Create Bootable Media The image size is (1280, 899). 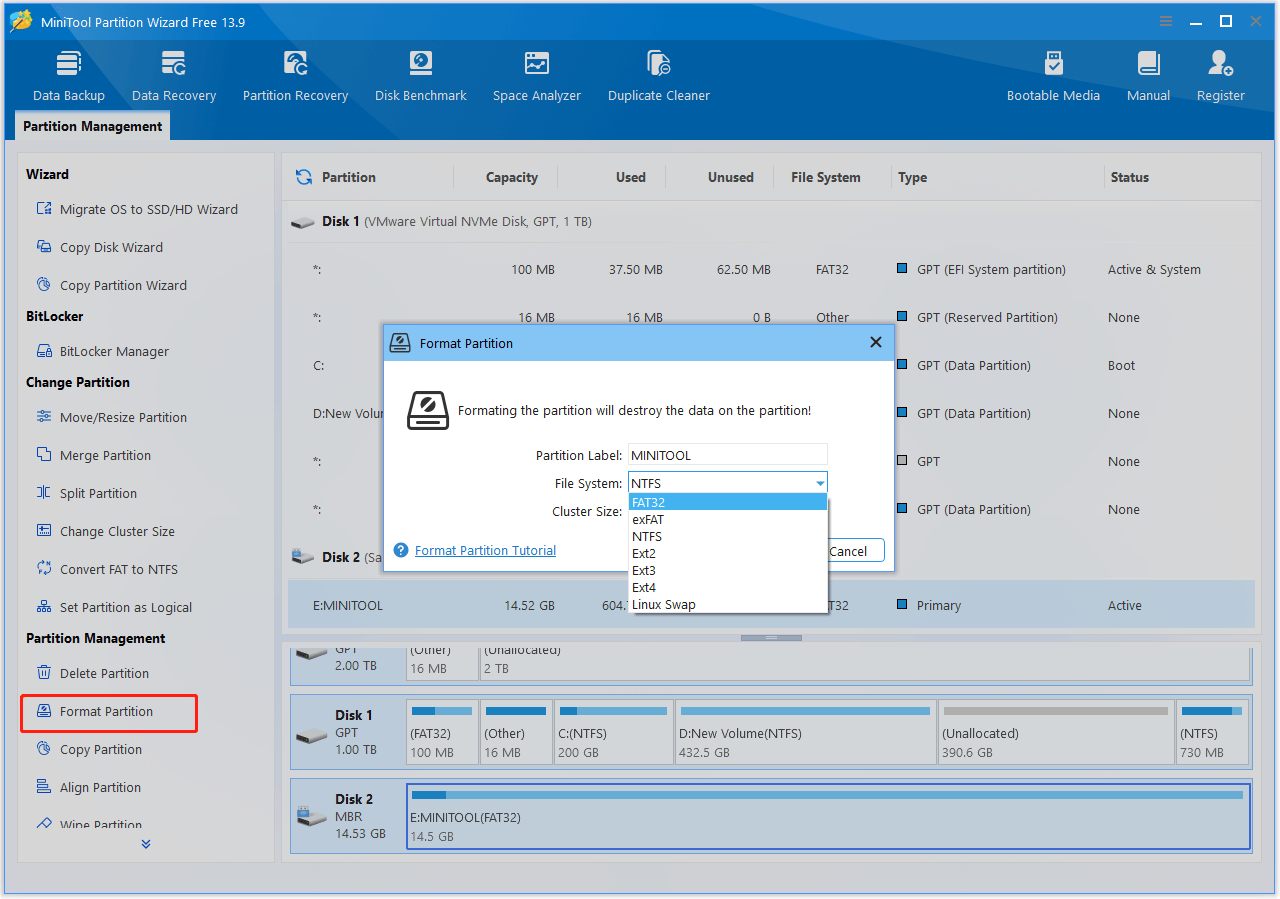(1053, 77)
